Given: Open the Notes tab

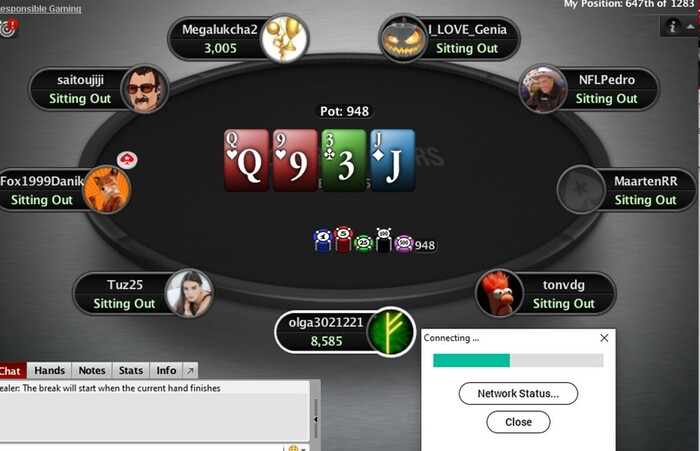Looking at the screenshot, I should [92, 371].
